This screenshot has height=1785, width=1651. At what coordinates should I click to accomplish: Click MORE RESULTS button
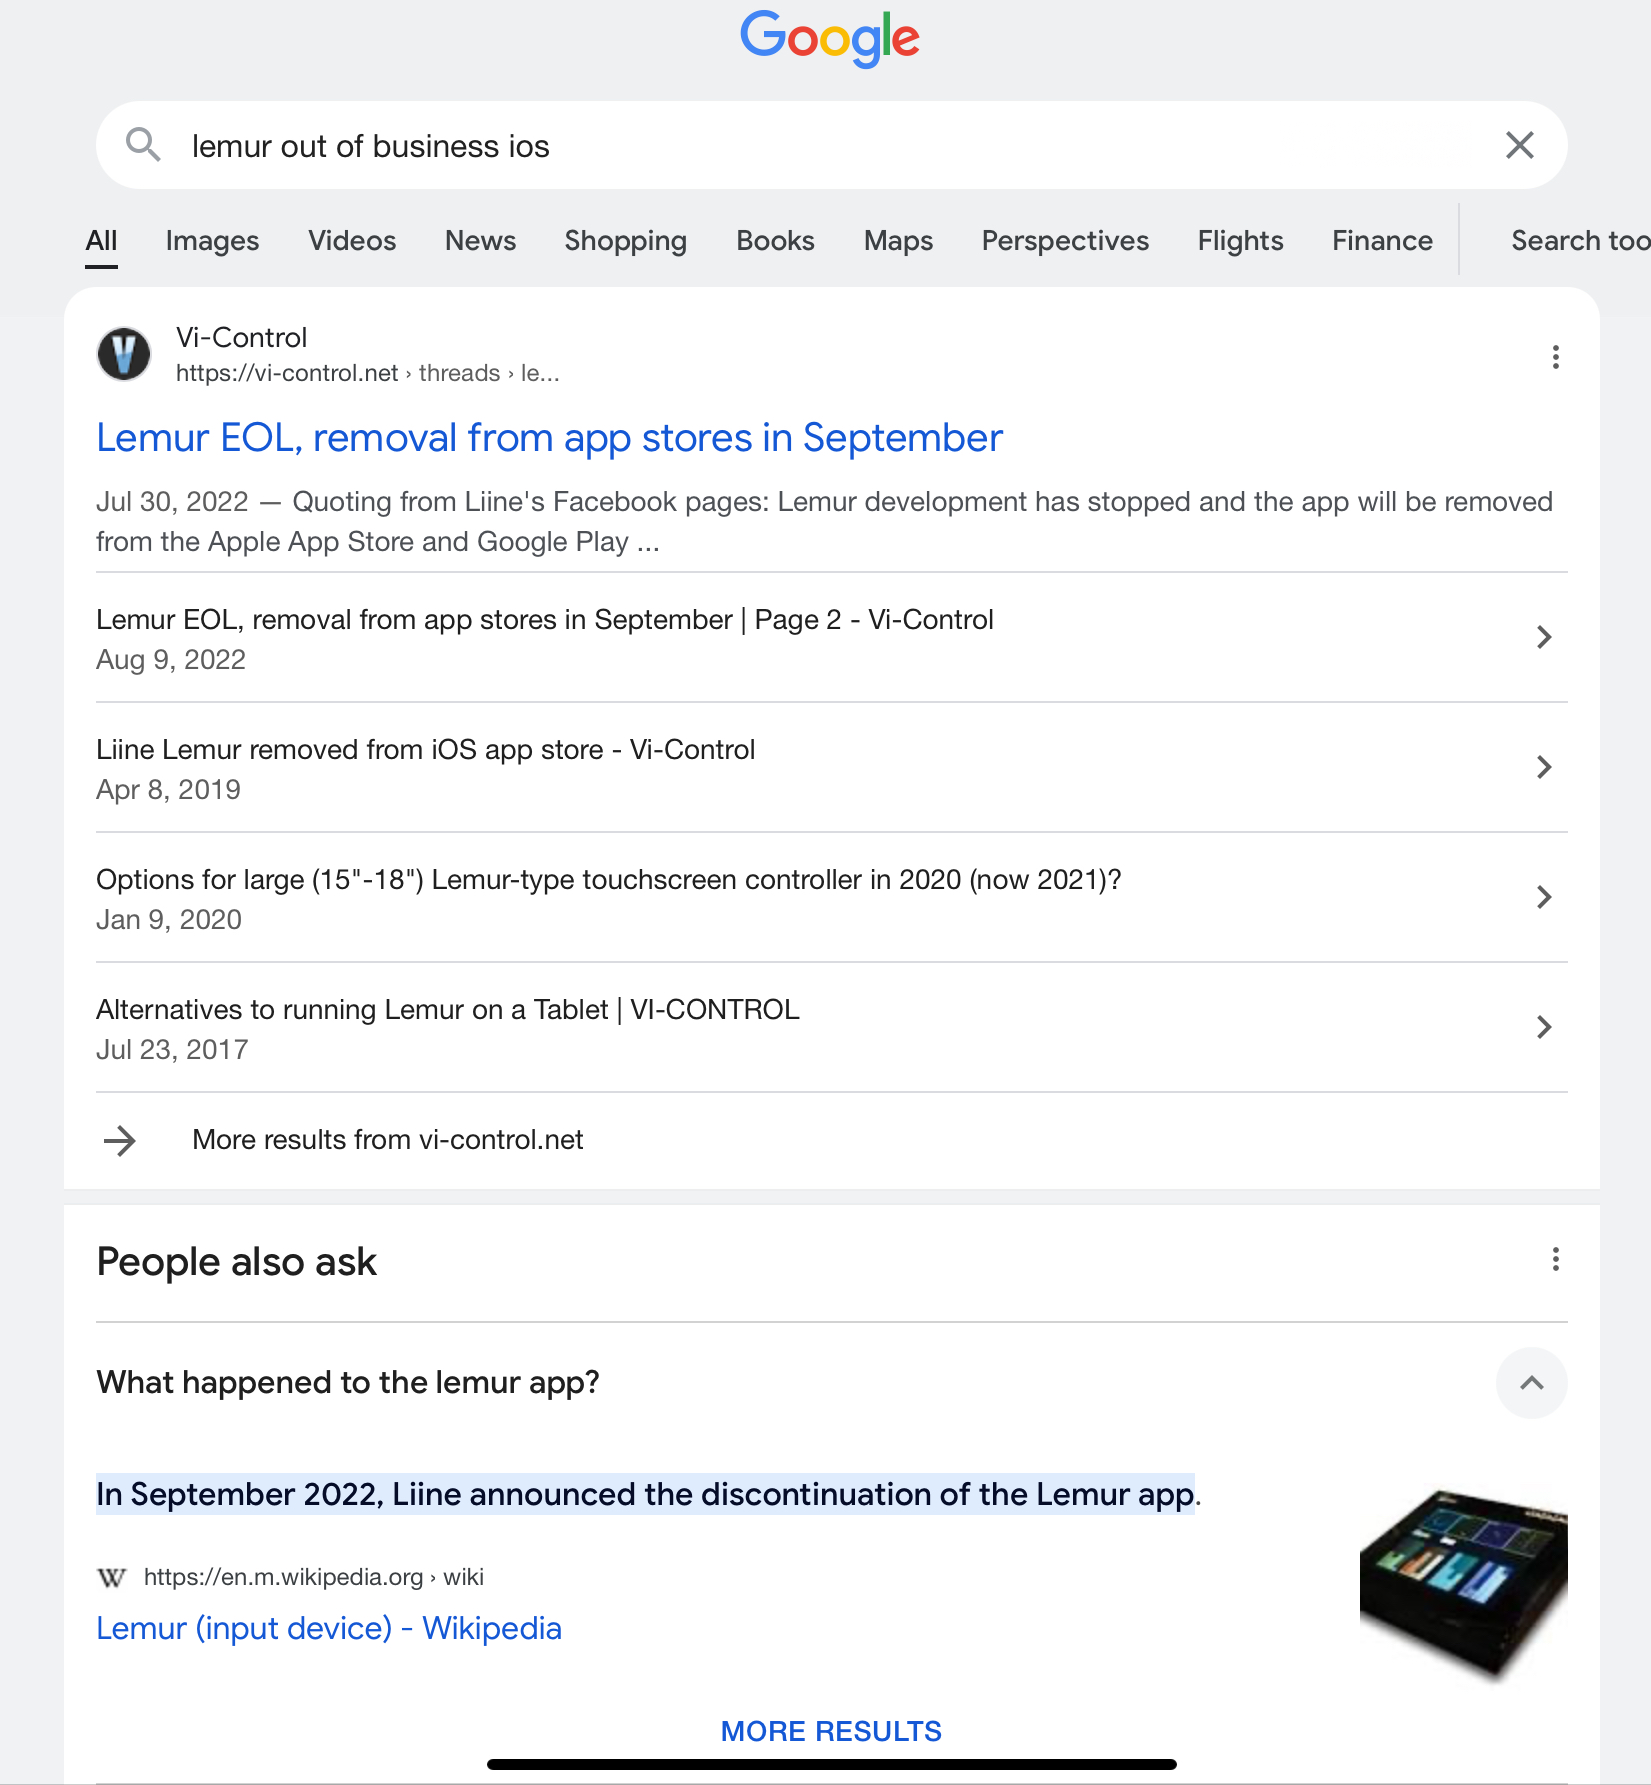831,1731
